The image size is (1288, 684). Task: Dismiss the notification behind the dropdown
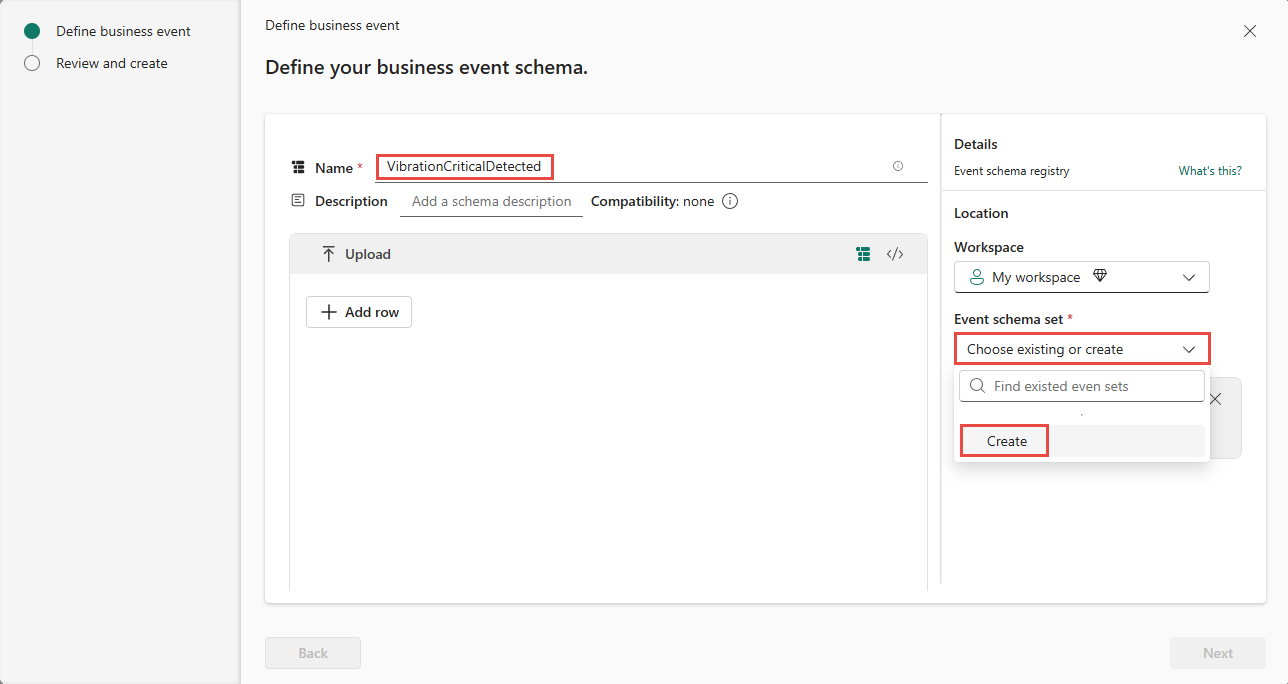pyautogui.click(x=1215, y=399)
